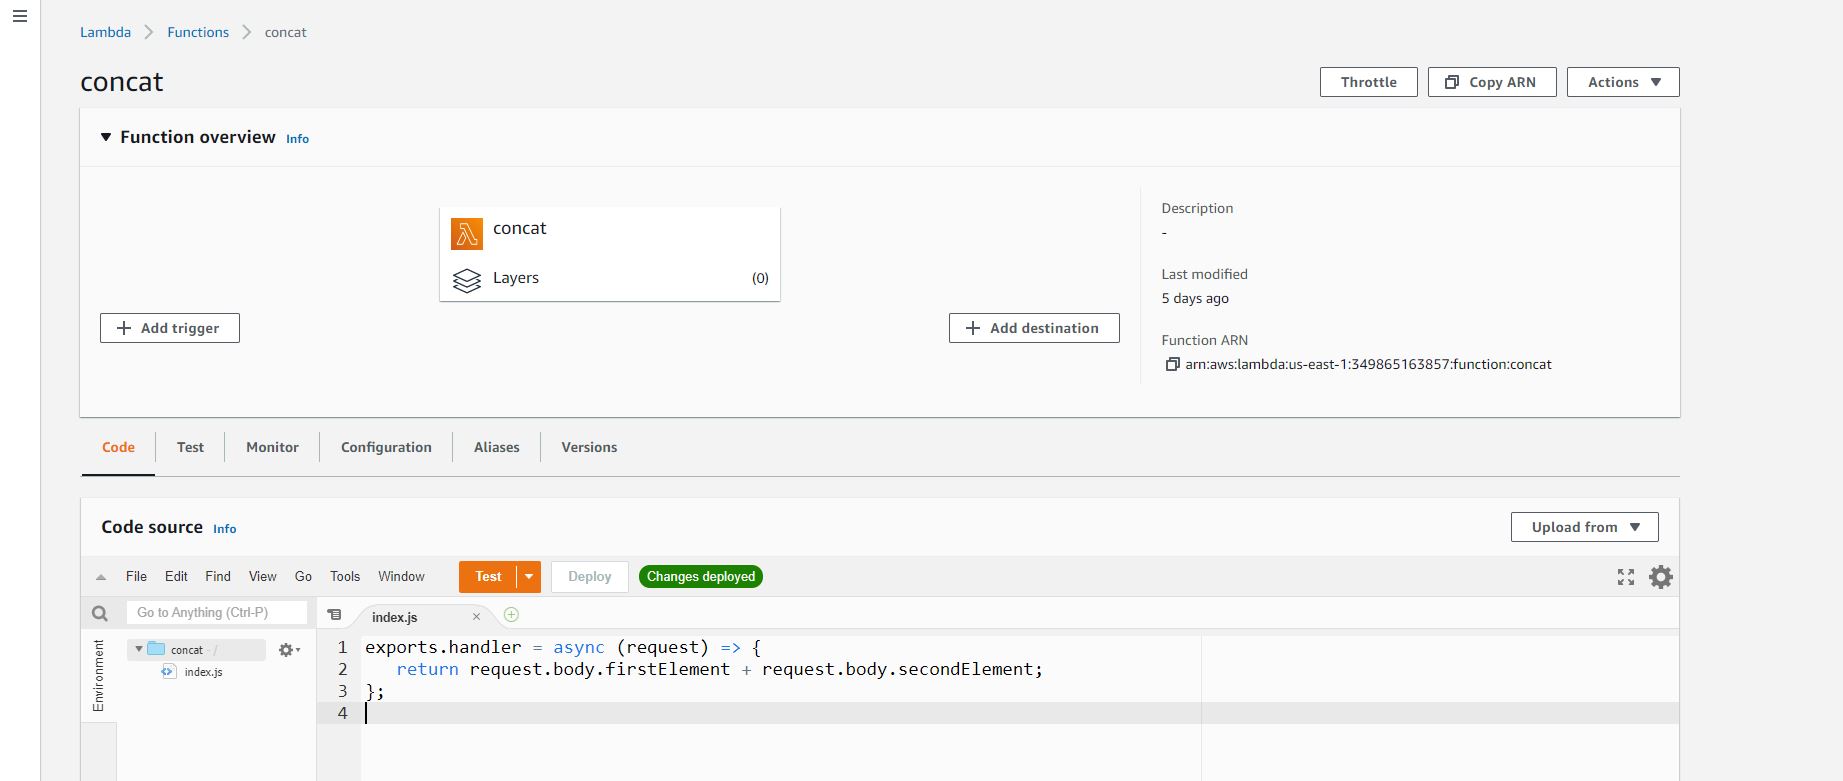1843x781 pixels.
Task: Click the Layers stack icon
Action: coord(467,281)
